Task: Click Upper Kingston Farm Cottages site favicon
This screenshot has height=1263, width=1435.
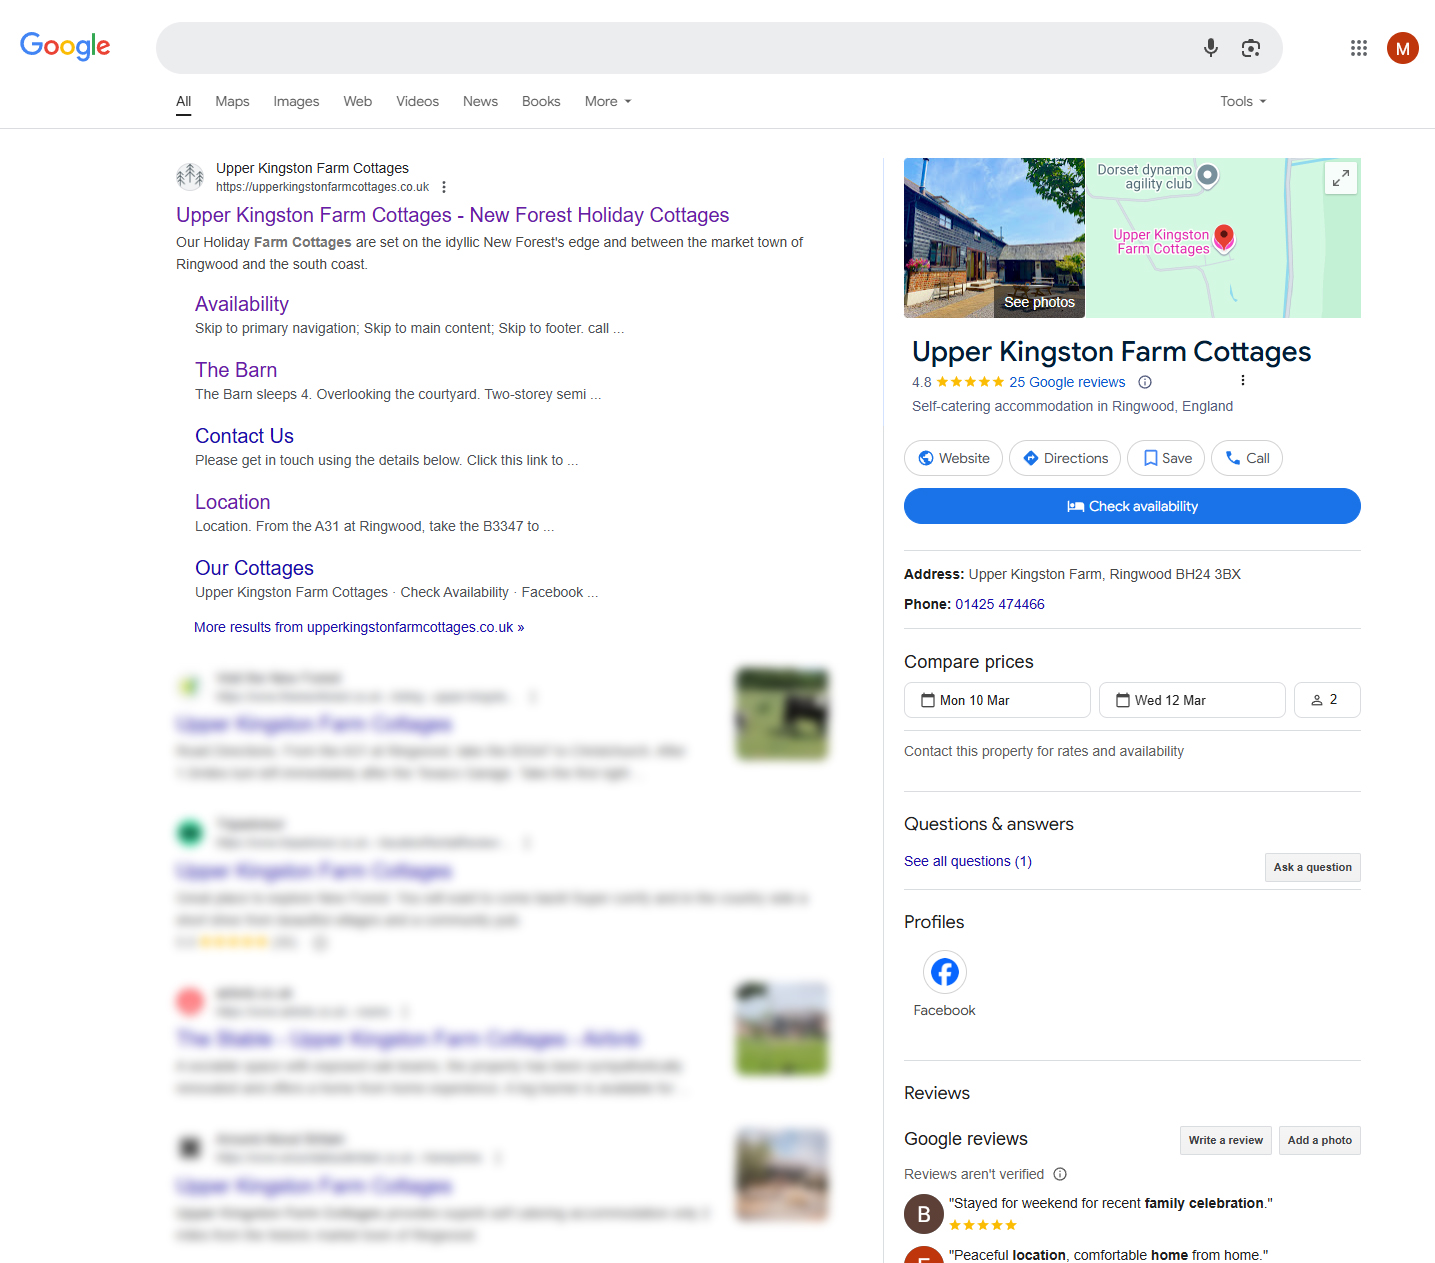Action: point(190,177)
